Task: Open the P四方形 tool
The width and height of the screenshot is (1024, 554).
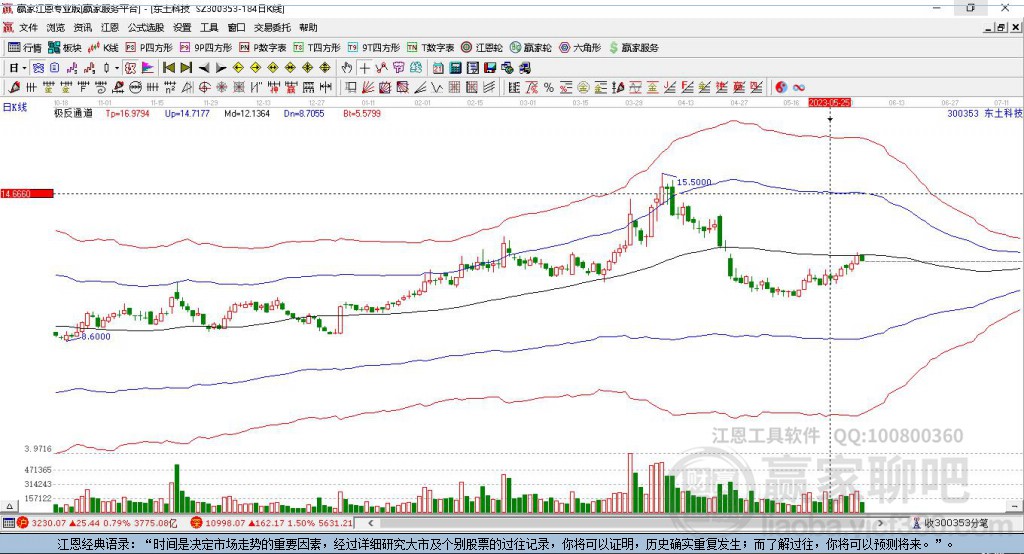Action: 149,48
